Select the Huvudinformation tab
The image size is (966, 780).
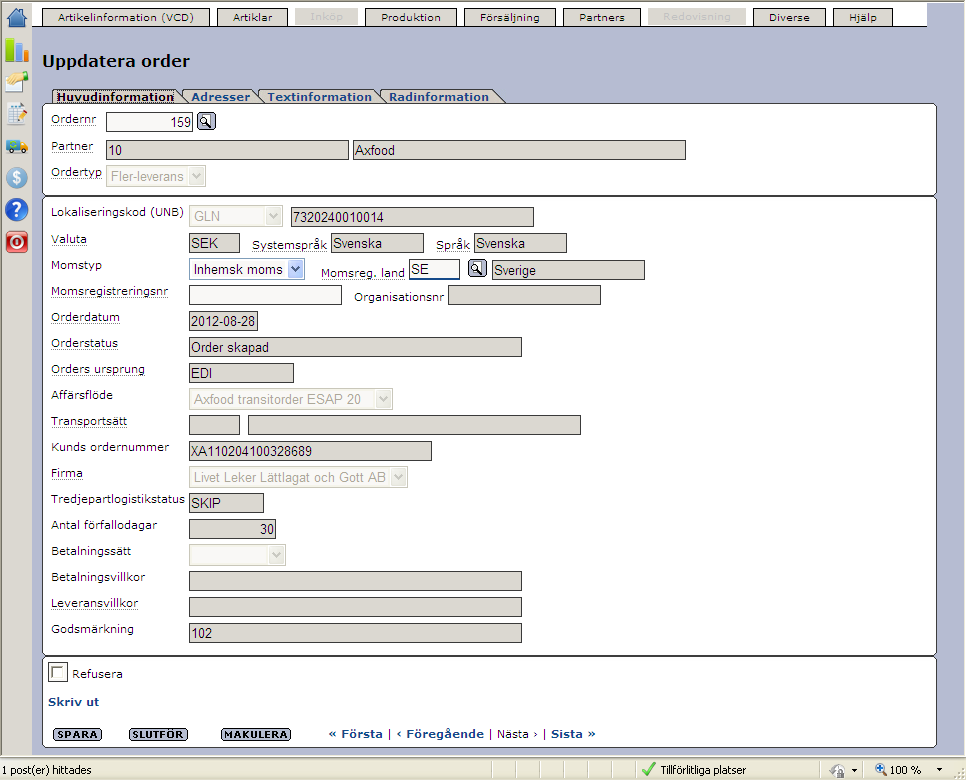[115, 97]
